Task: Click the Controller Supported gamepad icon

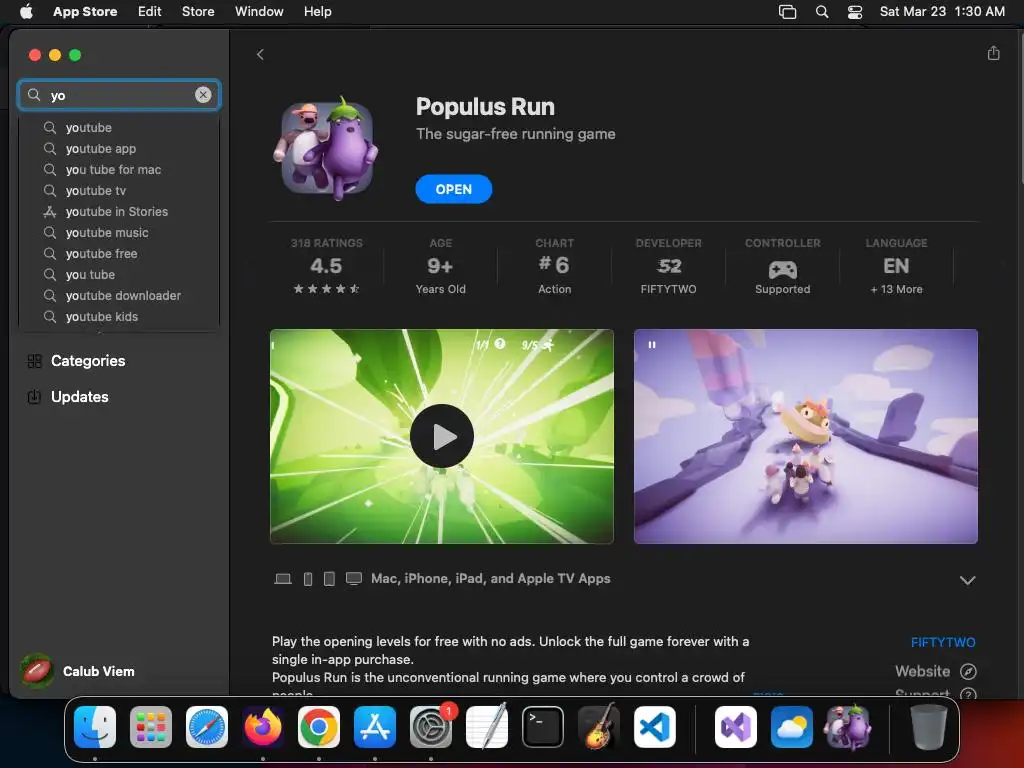Action: coord(782,270)
